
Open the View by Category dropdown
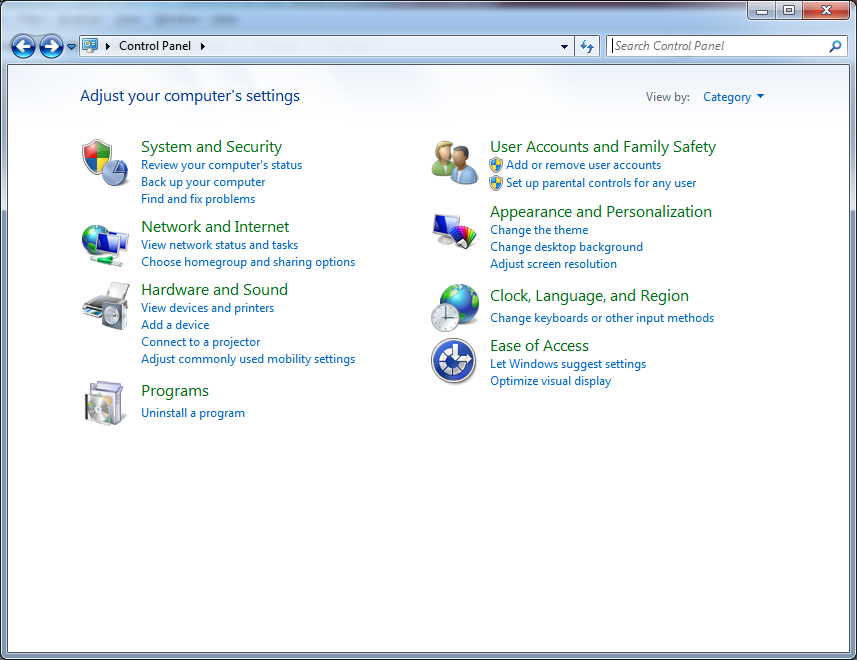(x=733, y=97)
